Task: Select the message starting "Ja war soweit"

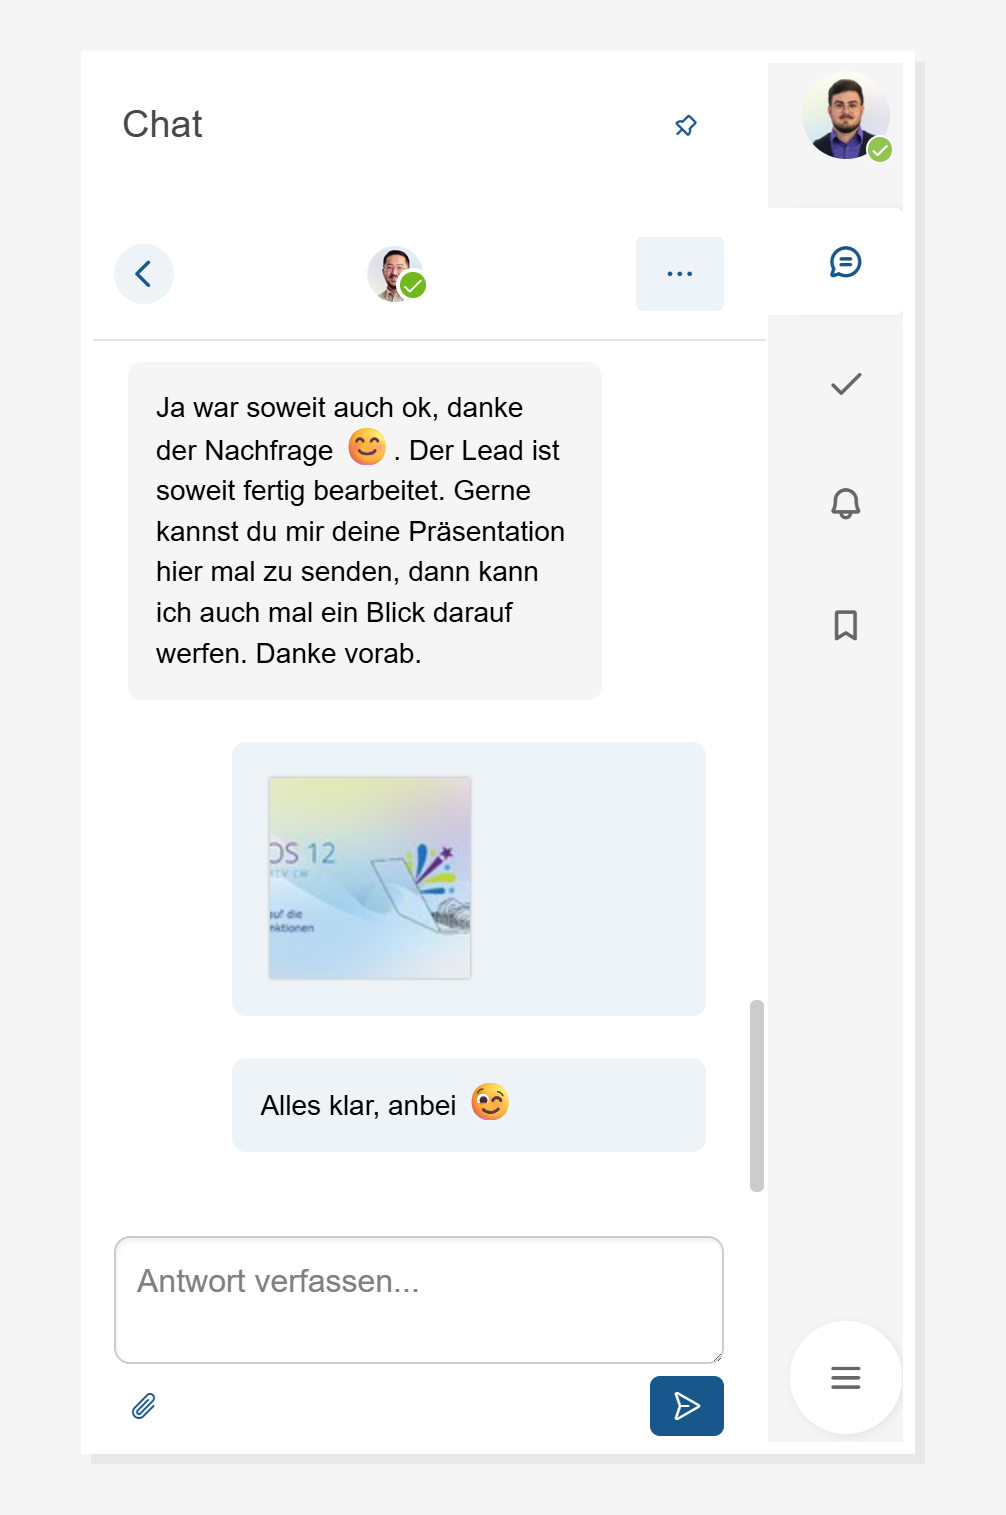Action: [x=365, y=531]
